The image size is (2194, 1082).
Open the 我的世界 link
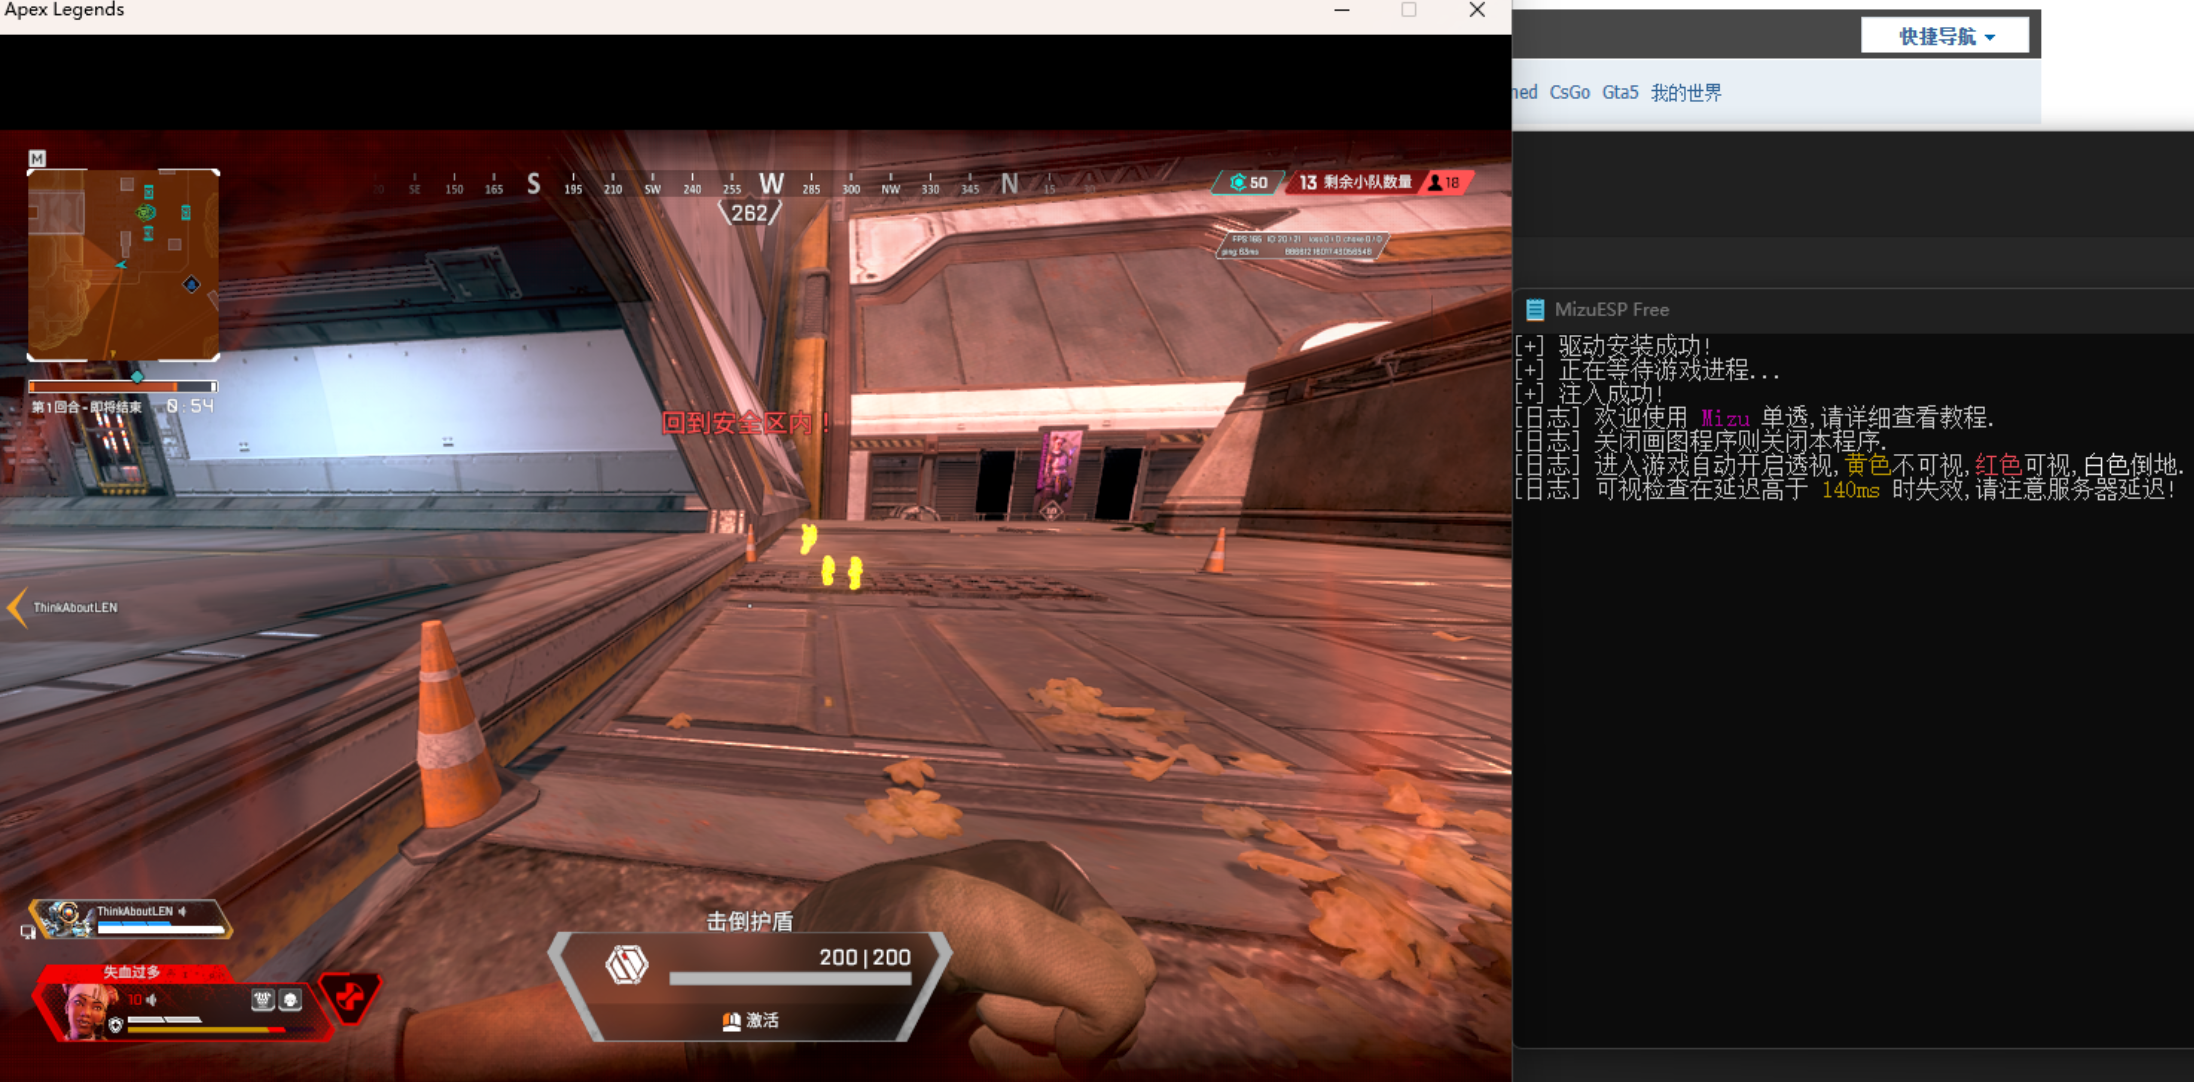1686,92
